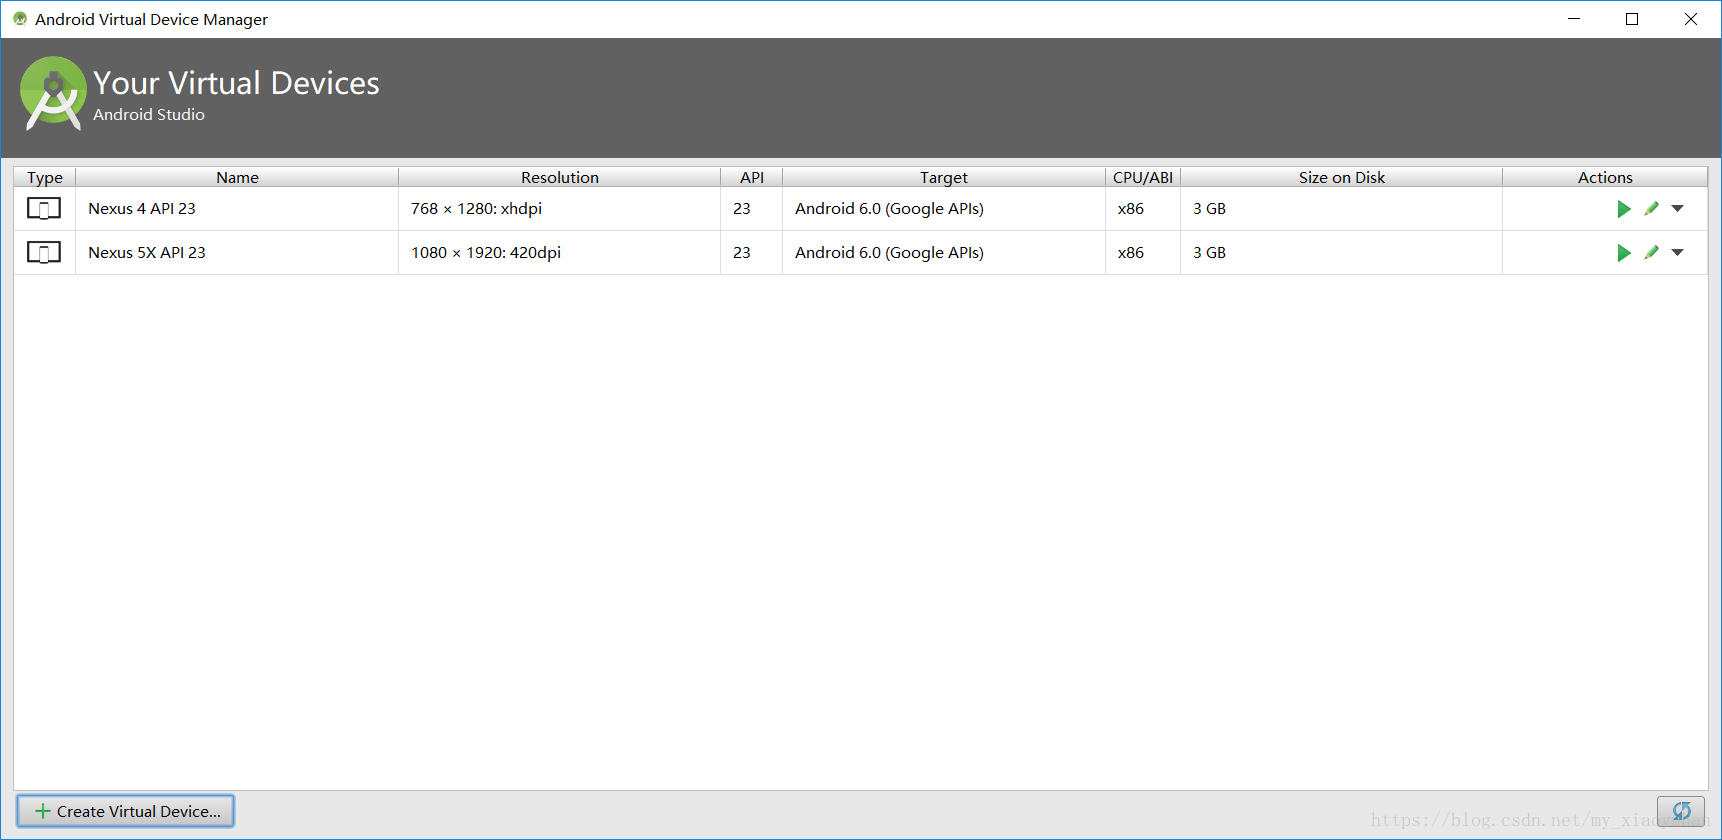The image size is (1722, 840).
Task: Close the AVD Manager window
Action: [1691, 19]
